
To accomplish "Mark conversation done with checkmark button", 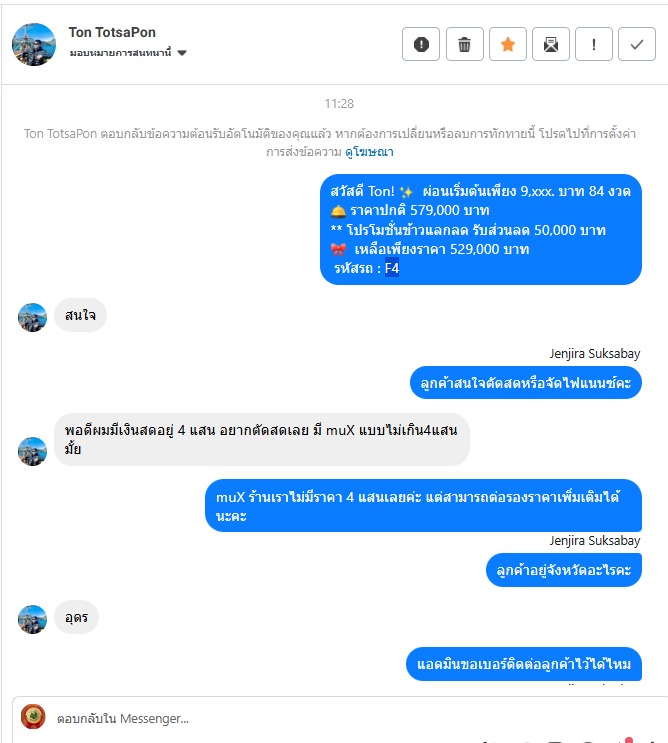I will click(x=637, y=44).
